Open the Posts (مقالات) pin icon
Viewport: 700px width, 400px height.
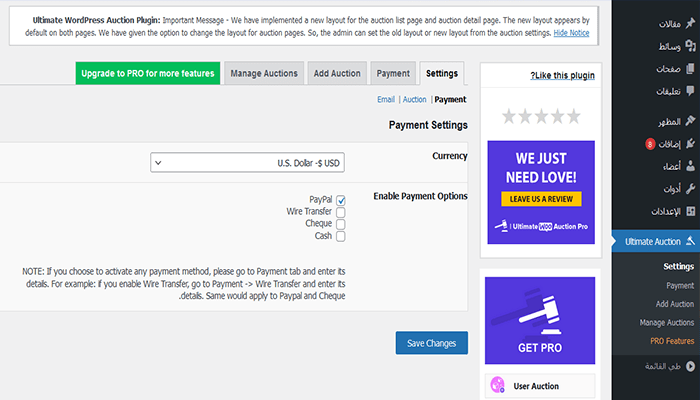690,24
